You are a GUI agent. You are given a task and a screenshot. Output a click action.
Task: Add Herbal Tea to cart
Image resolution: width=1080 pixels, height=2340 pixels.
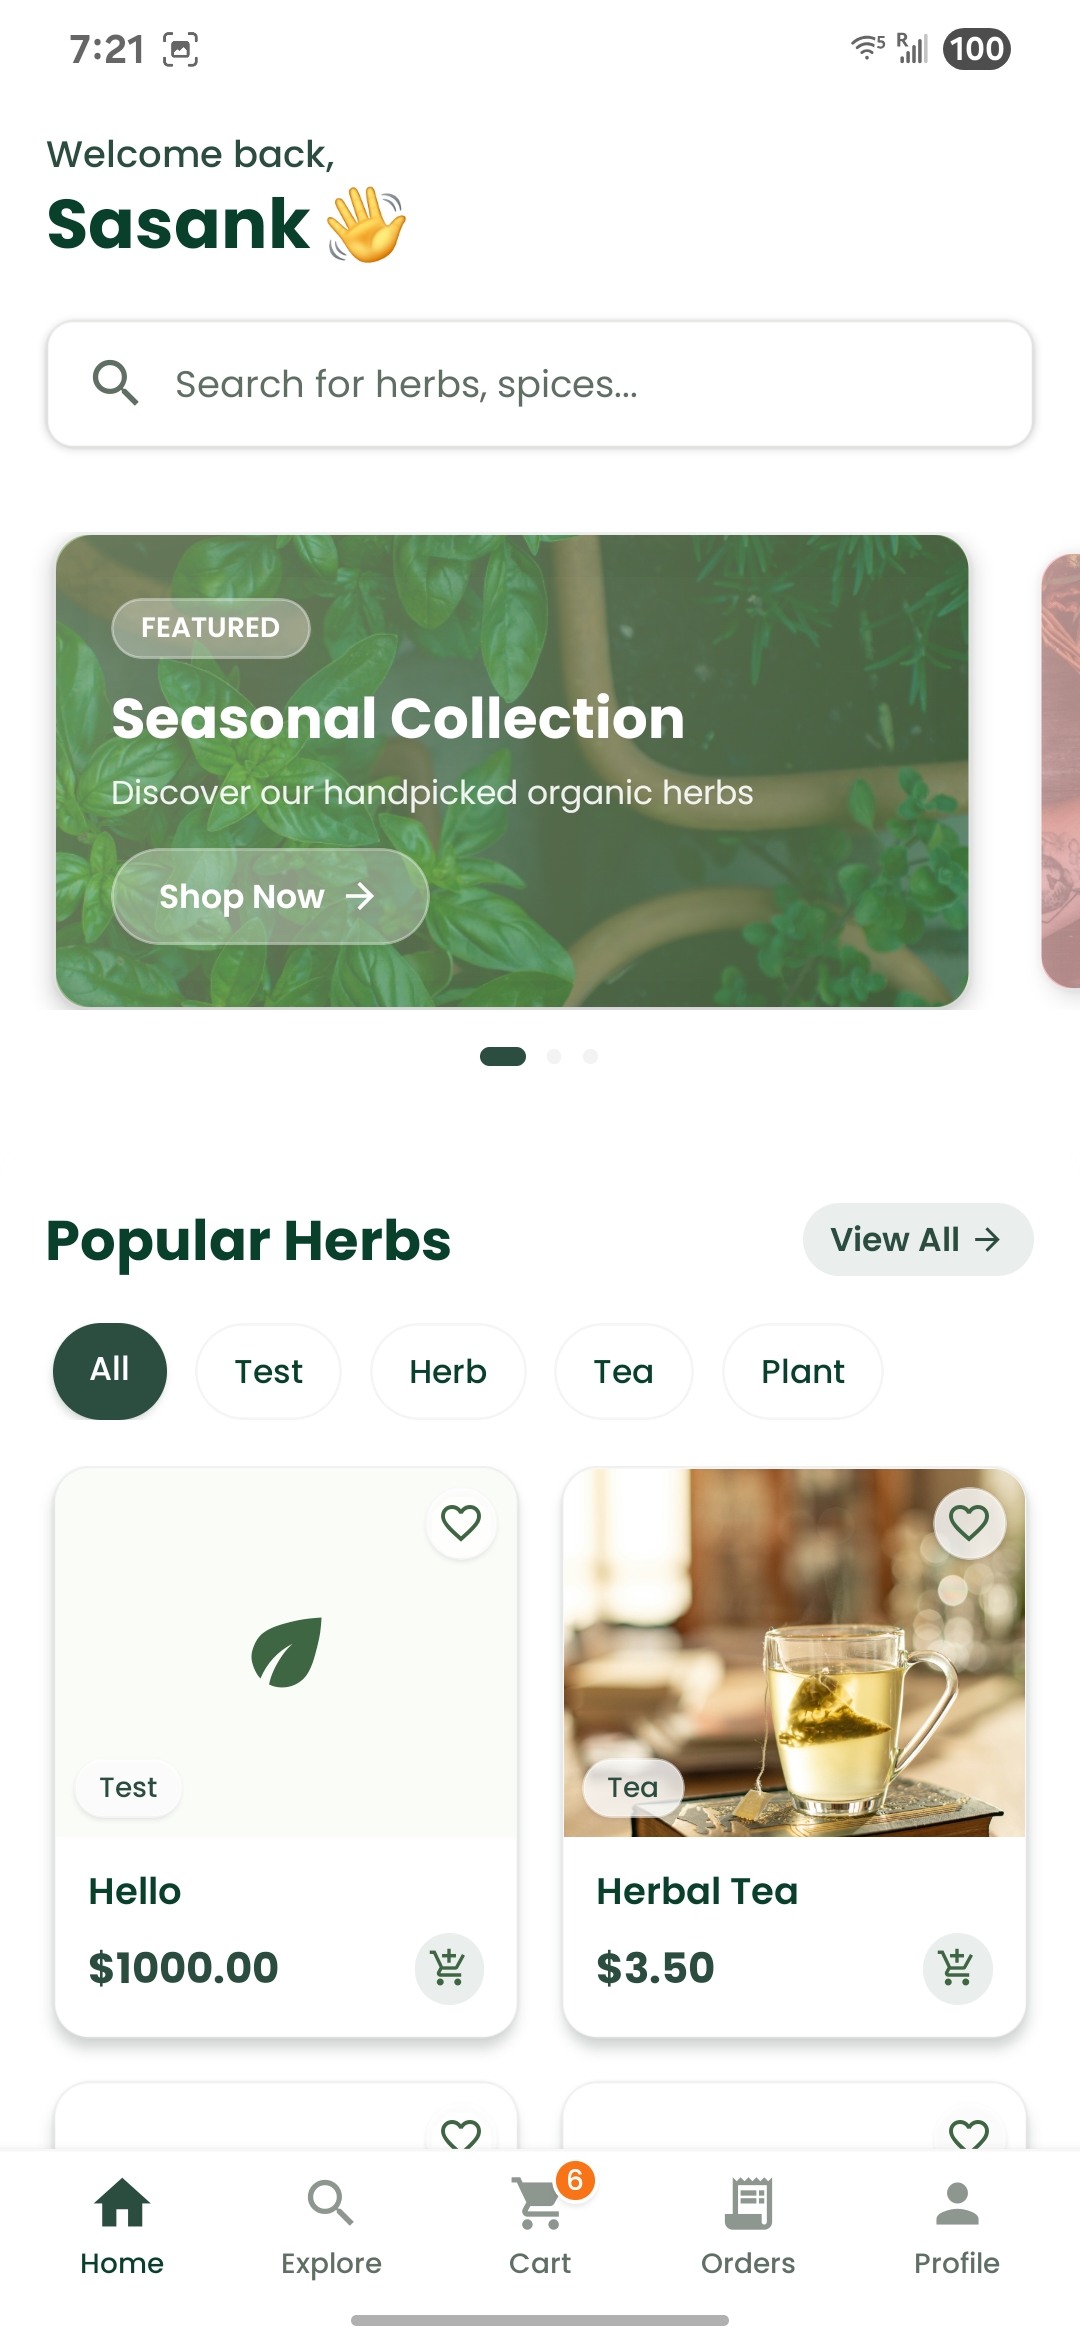point(957,1968)
